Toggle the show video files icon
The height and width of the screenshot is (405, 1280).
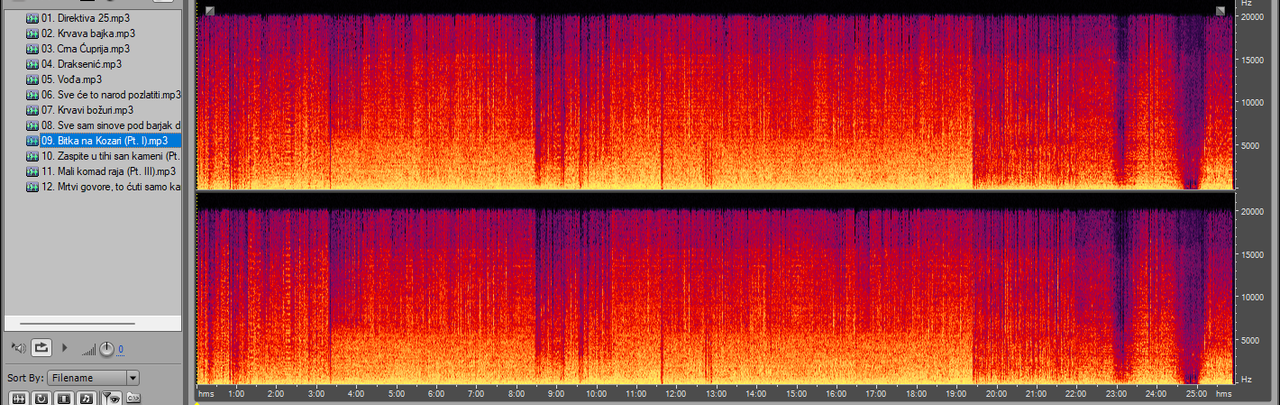63,398
